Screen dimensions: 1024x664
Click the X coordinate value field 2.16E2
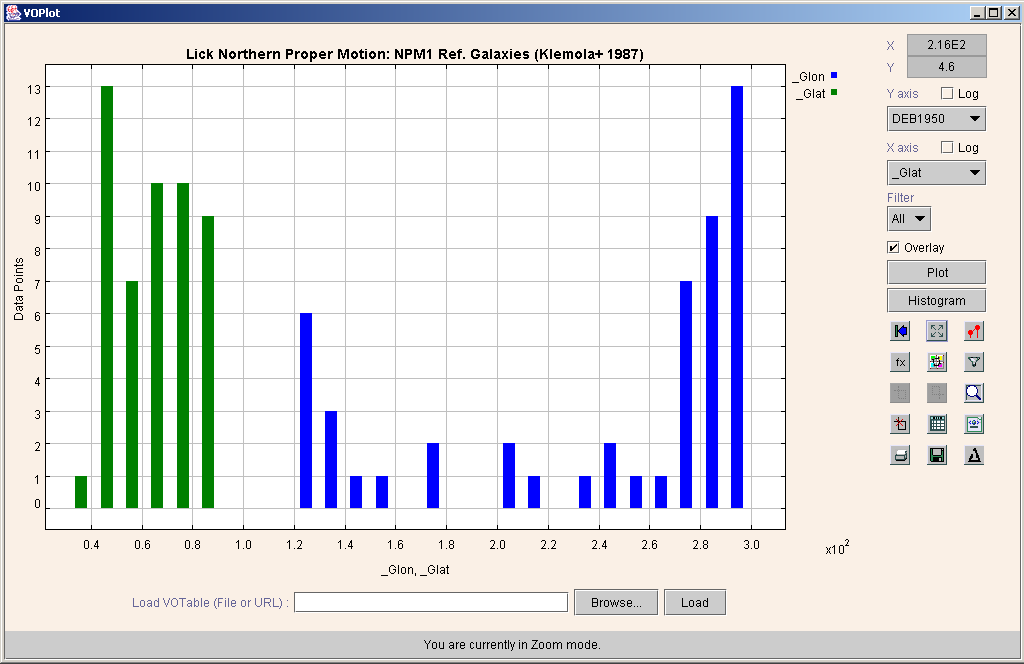(946, 45)
